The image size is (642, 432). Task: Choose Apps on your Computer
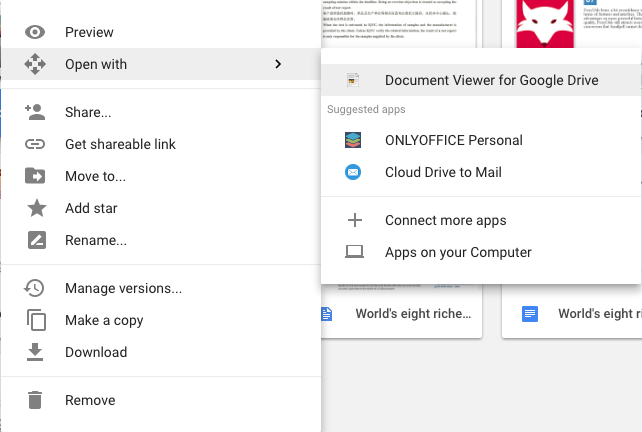click(x=458, y=252)
